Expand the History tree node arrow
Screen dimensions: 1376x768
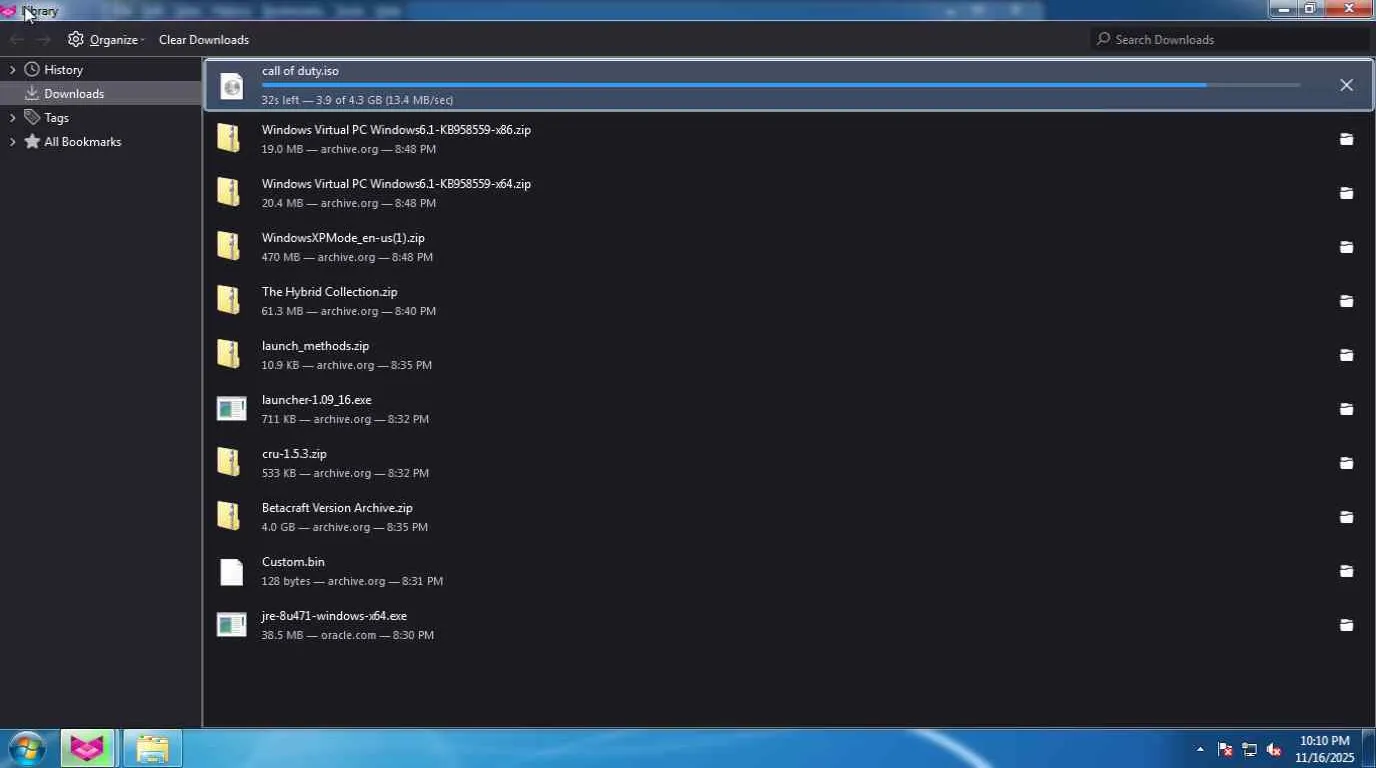[12, 70]
